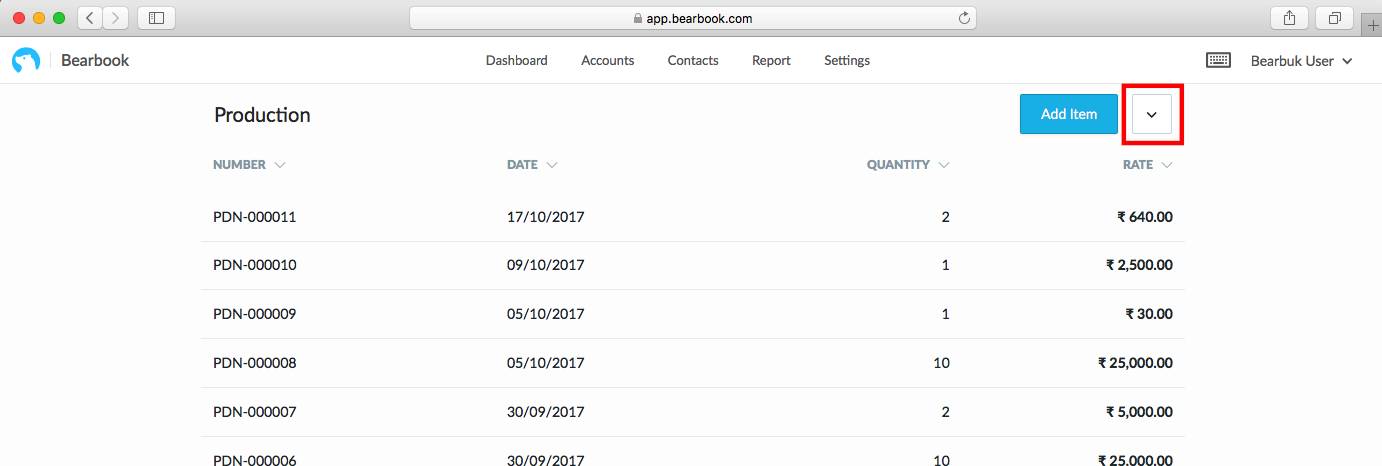
Task: Click the rate ₹ 2,500.00
Action: pos(1139,265)
